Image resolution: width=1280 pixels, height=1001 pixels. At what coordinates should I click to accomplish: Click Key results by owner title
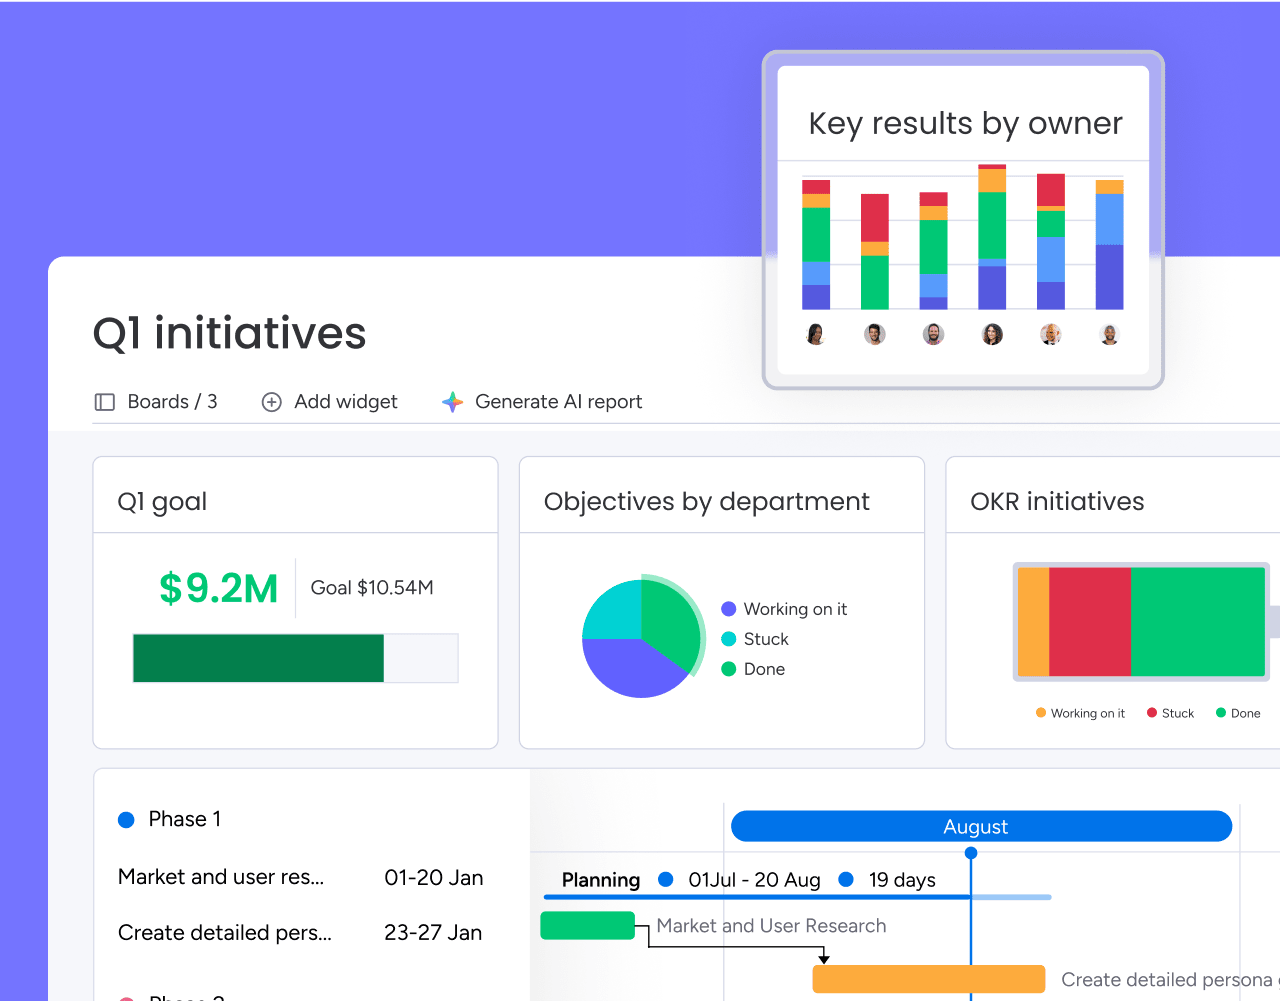[x=965, y=123]
